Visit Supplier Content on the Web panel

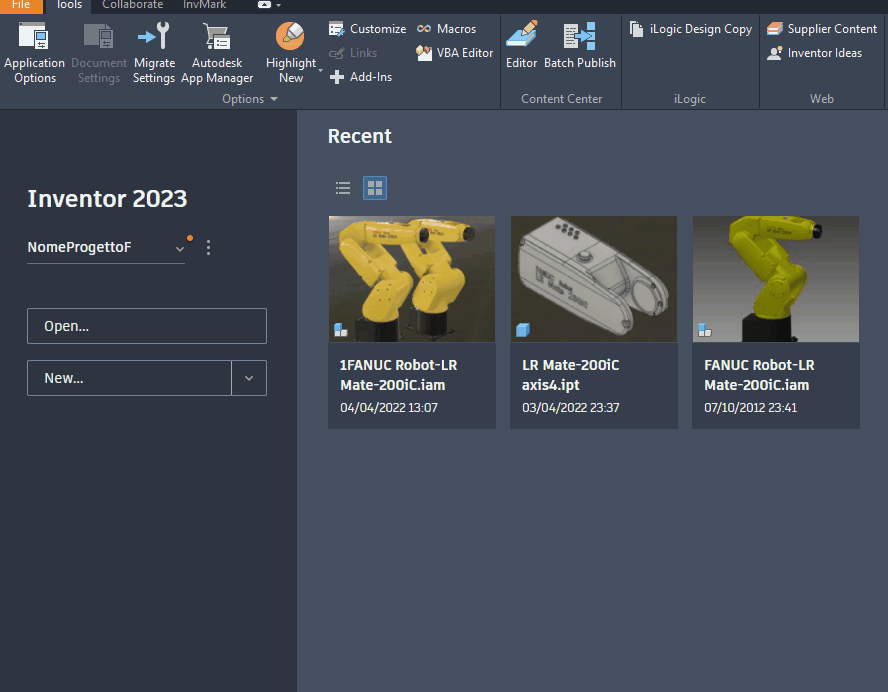pos(822,29)
